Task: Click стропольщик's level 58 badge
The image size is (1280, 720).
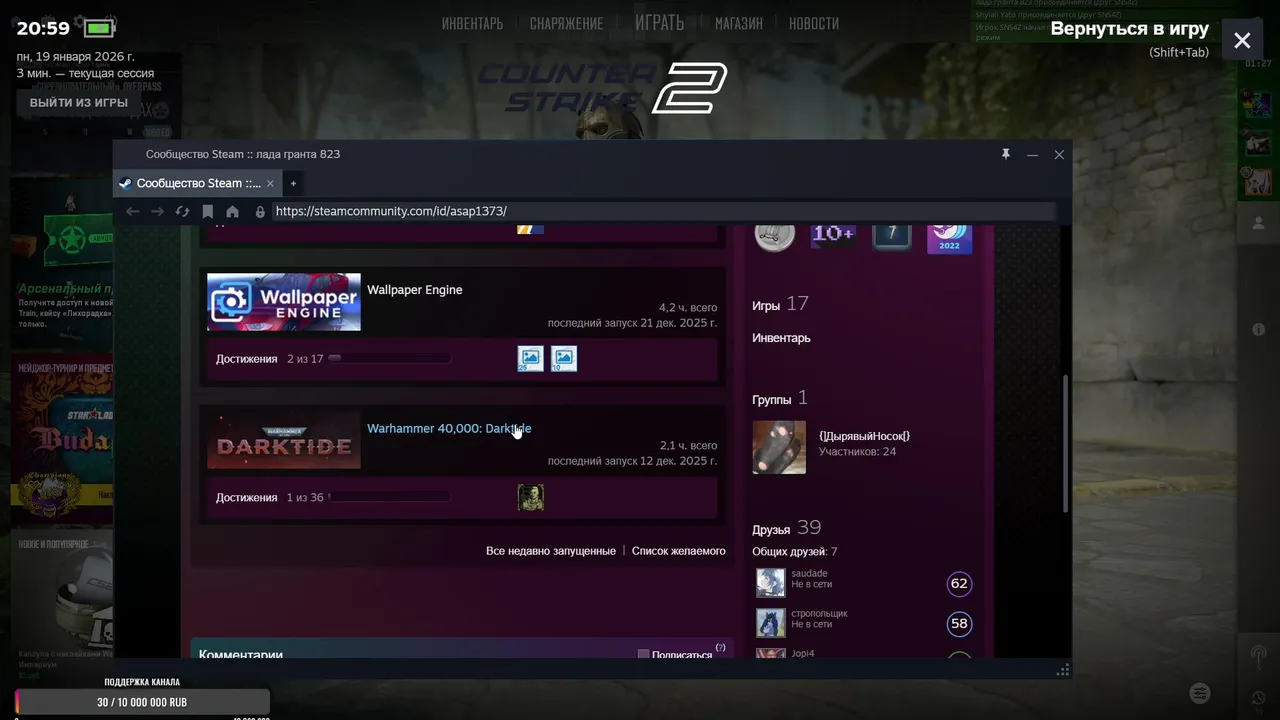Action: tap(959, 623)
